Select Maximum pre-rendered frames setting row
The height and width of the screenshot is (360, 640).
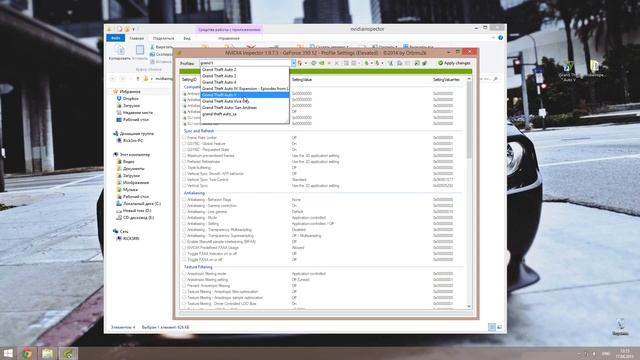pyautogui.click(x=322, y=156)
